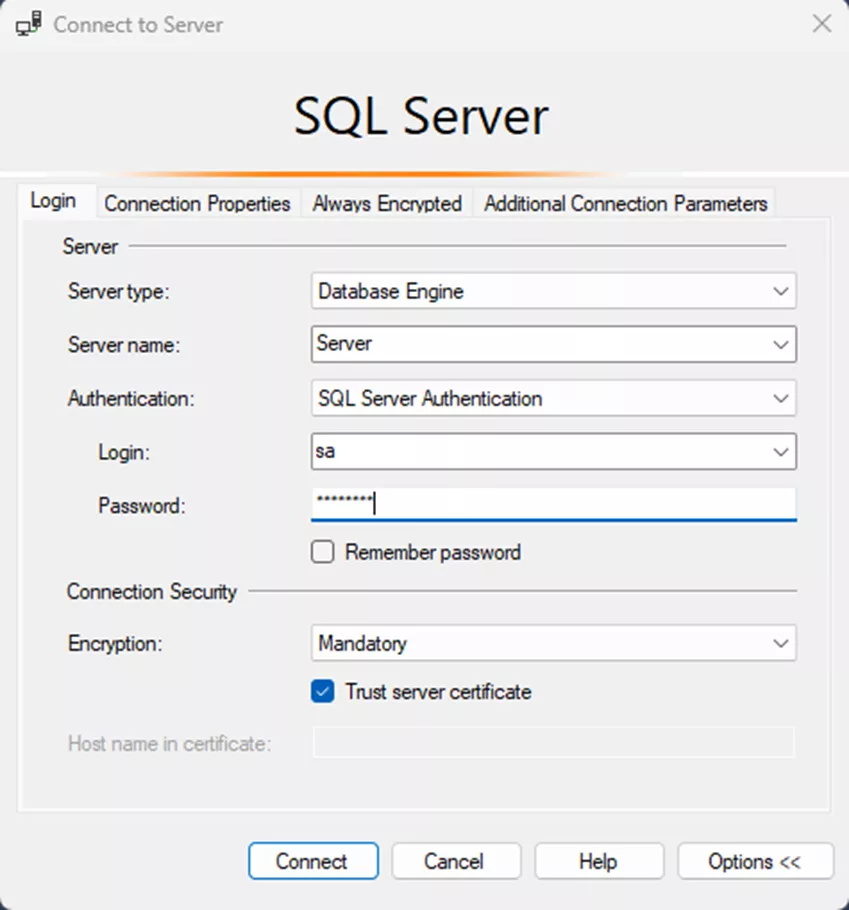849x910 pixels.
Task: Click the SQL Server title text
Action: pyautogui.click(x=421, y=117)
